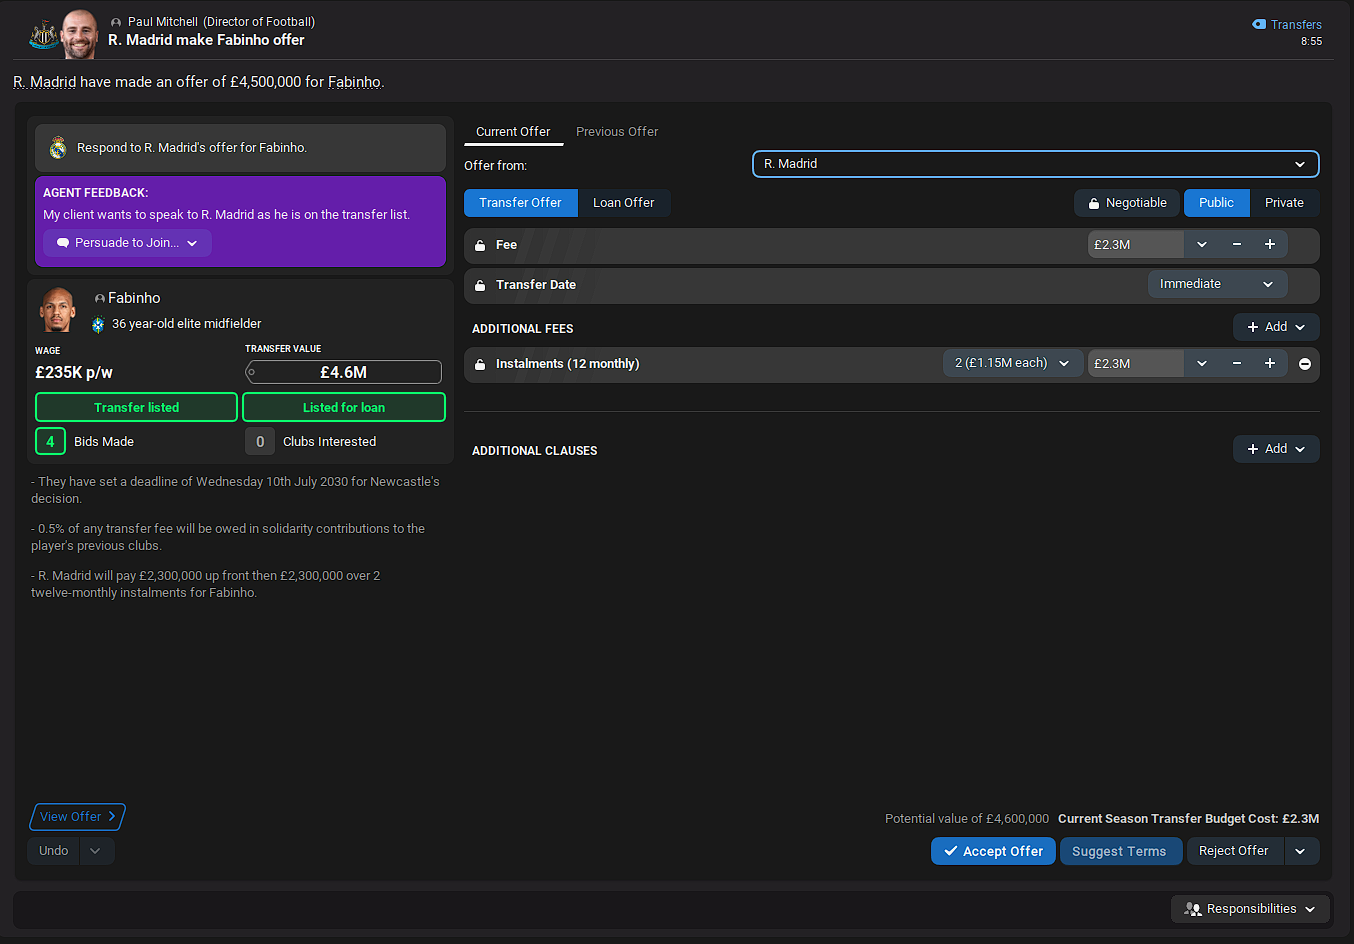Click the Suggest Terms button
Viewport: 1354px width, 944px height.
click(x=1119, y=851)
